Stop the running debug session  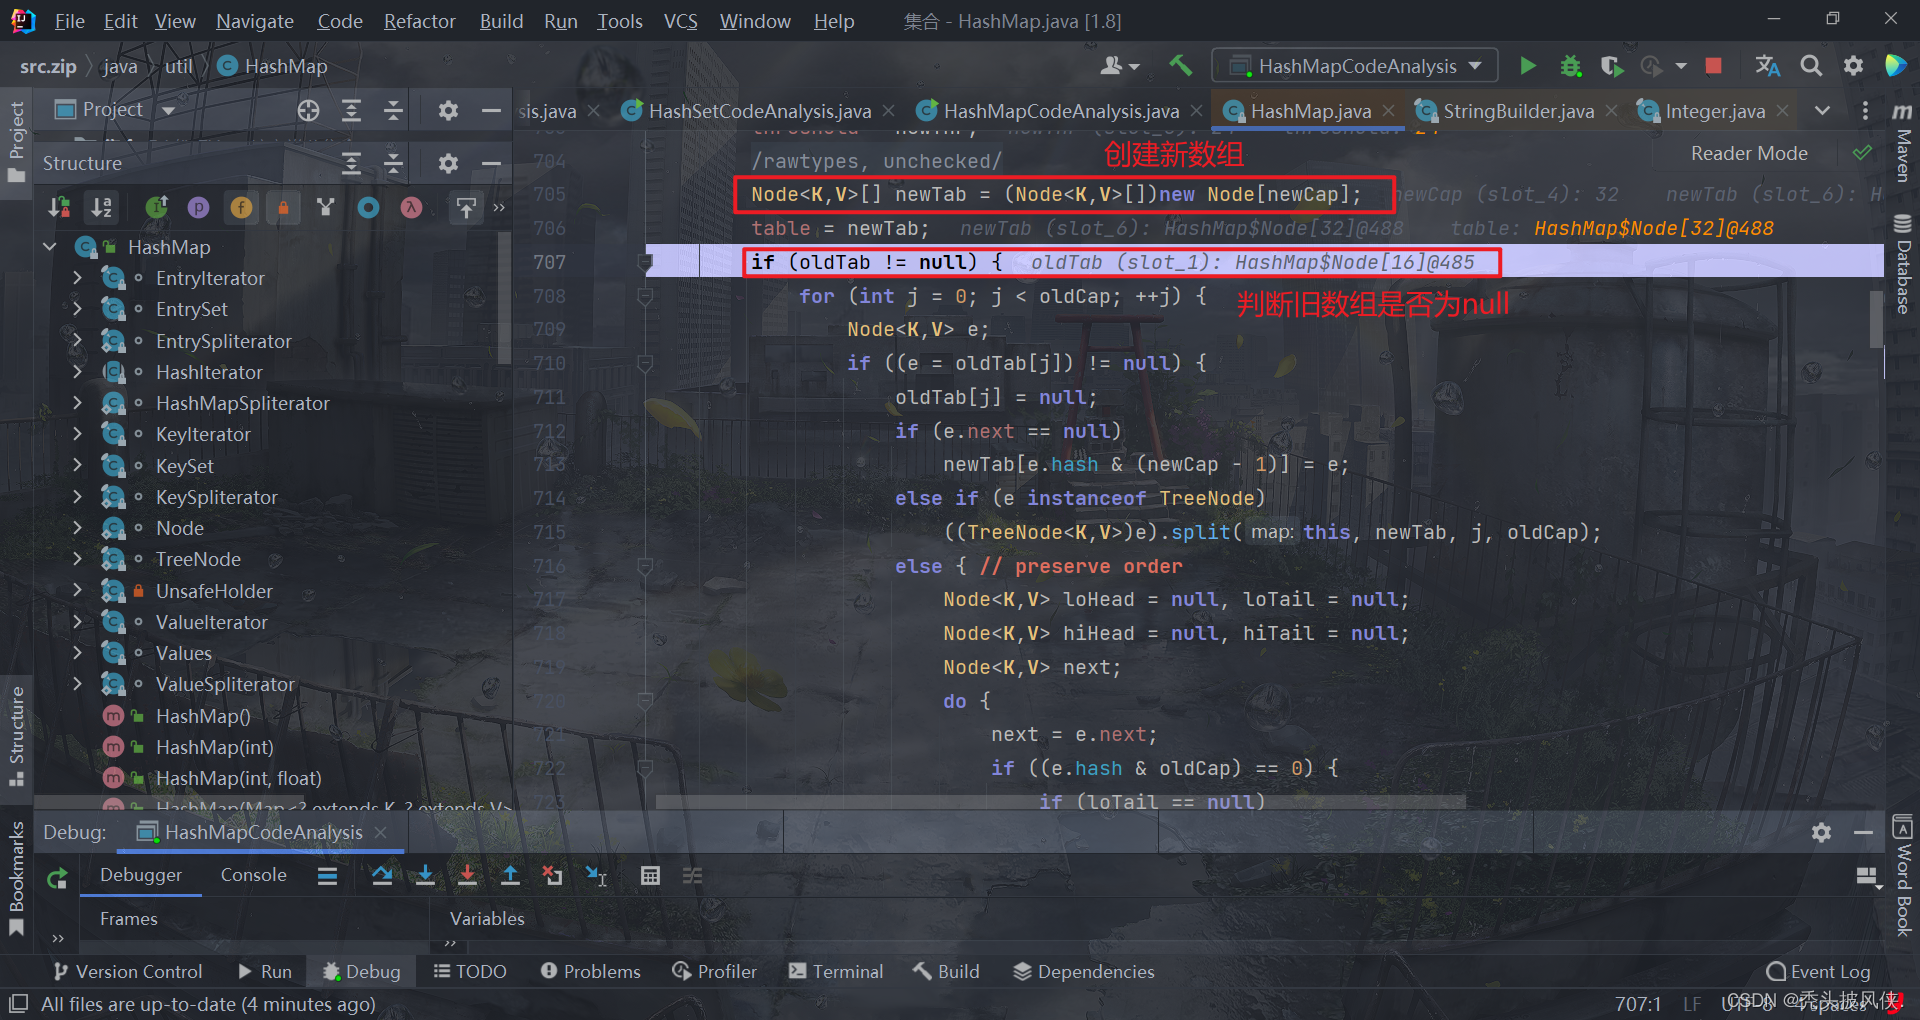pos(1713,66)
